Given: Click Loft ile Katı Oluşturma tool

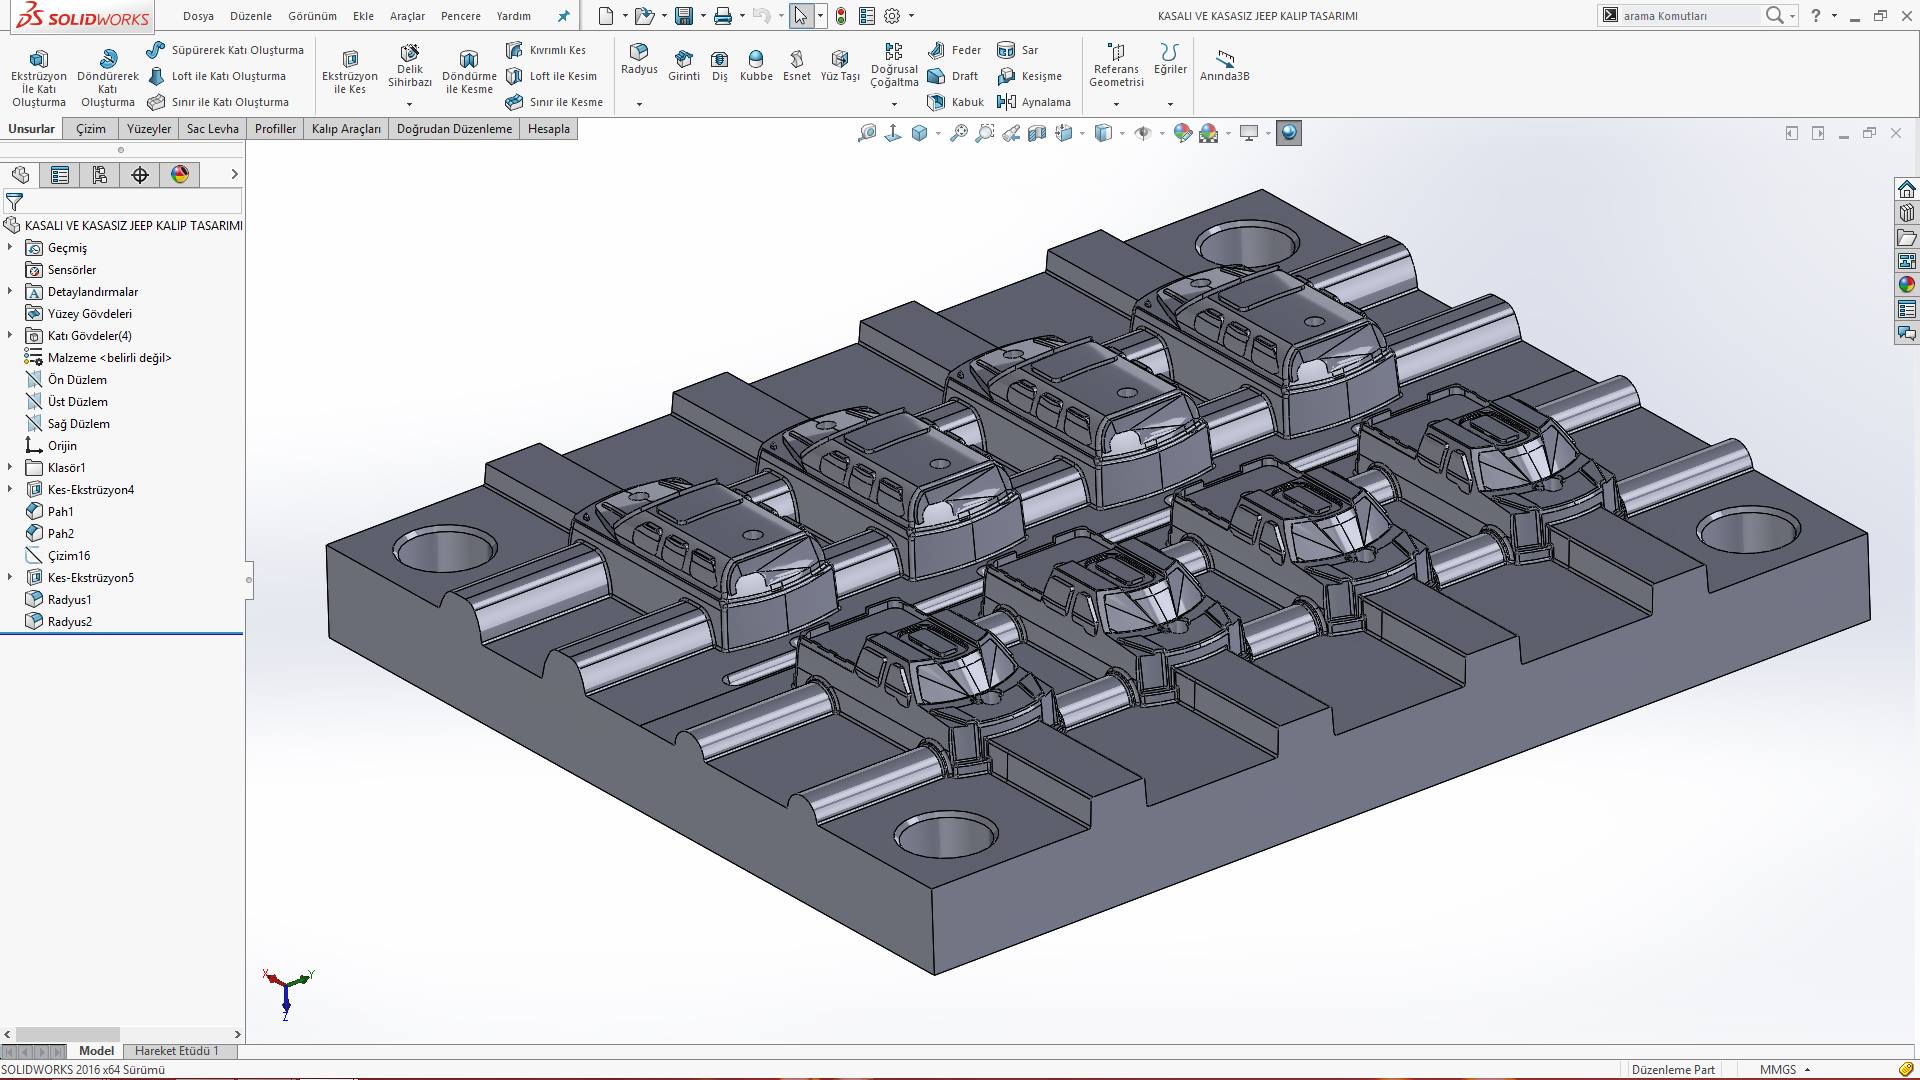Looking at the screenshot, I should tap(217, 76).
